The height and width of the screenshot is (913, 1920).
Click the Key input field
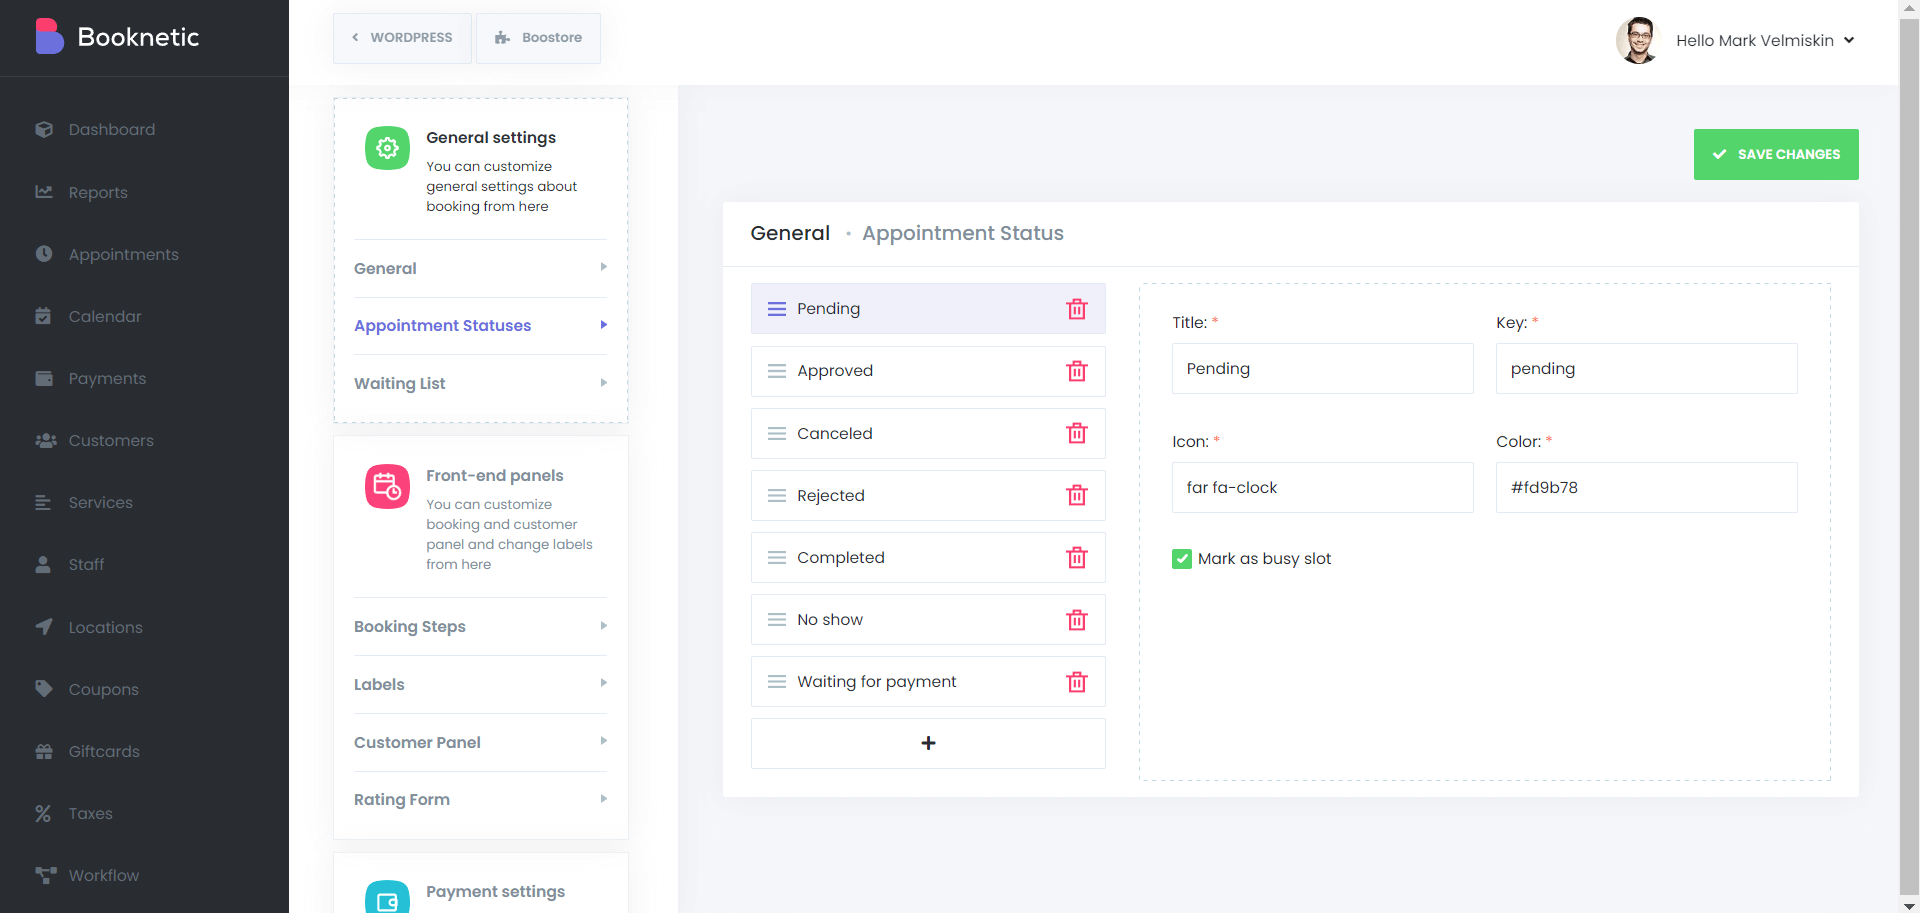tap(1646, 368)
